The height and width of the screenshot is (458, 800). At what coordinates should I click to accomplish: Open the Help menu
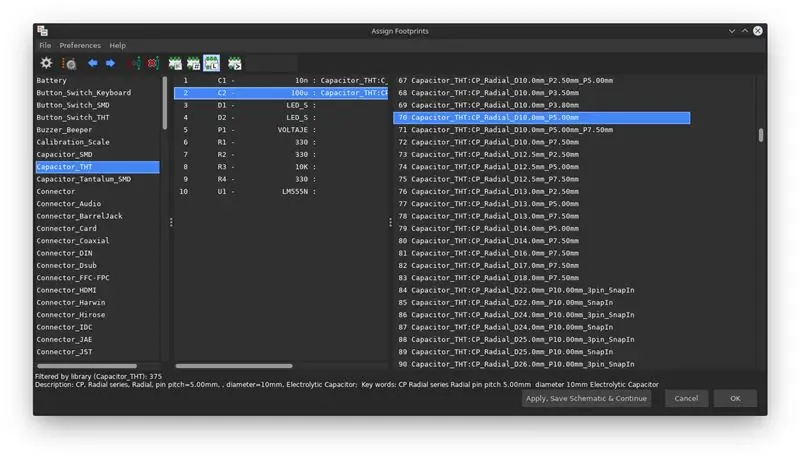click(x=117, y=45)
